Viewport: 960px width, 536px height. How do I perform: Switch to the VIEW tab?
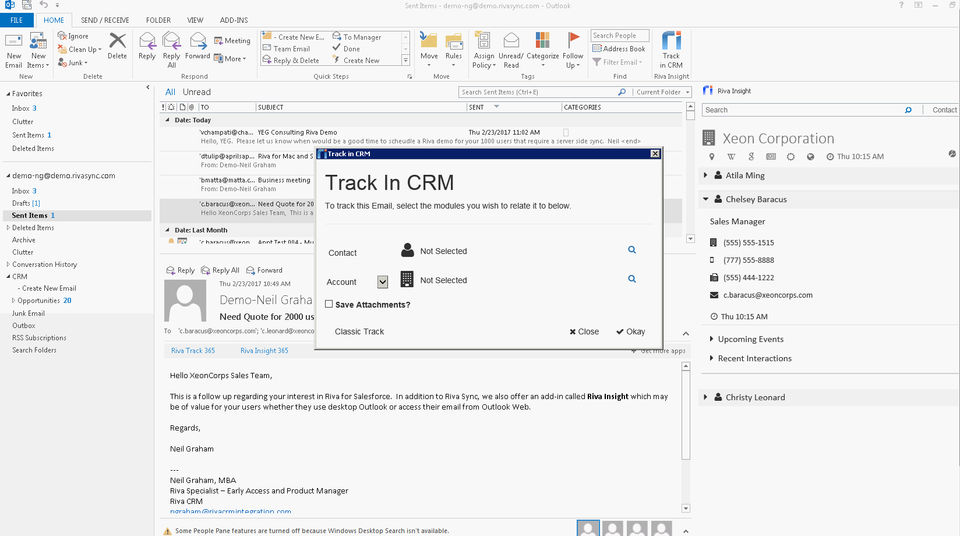click(x=195, y=20)
